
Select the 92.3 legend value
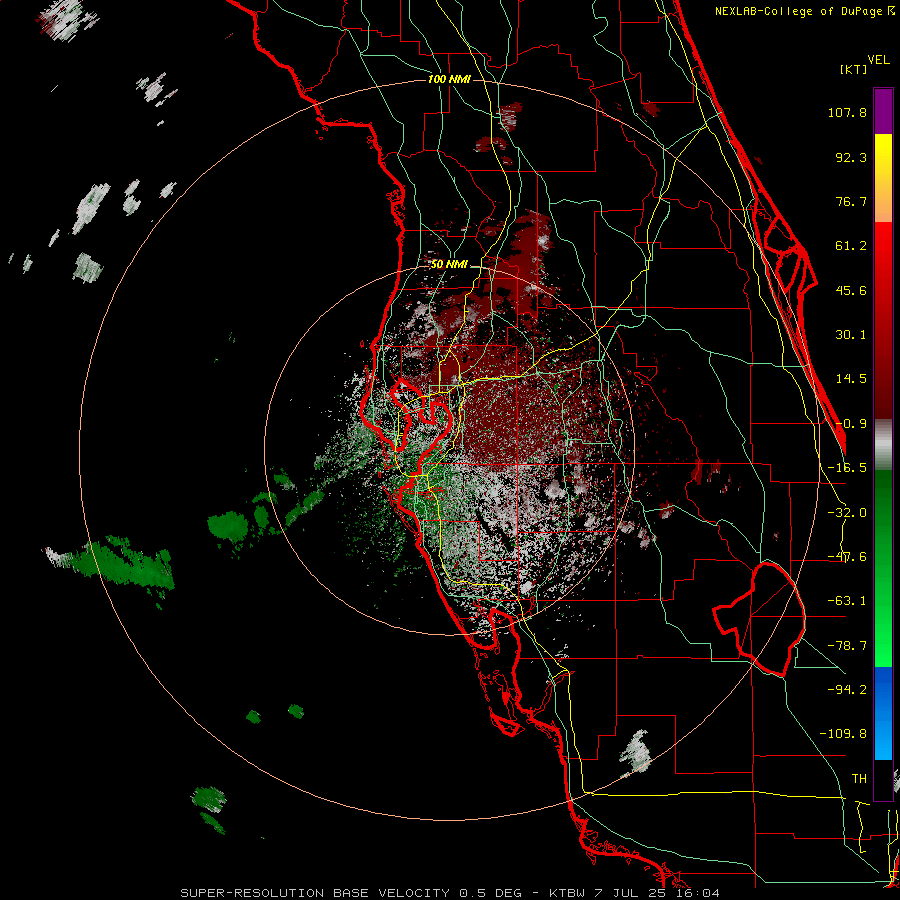[x=851, y=157]
